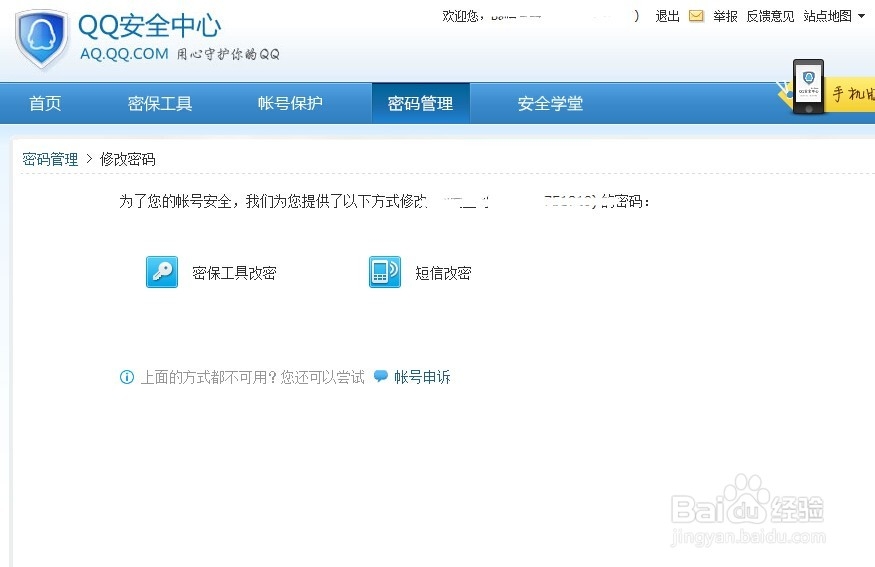Click the phone icon for 短信改密

384,272
